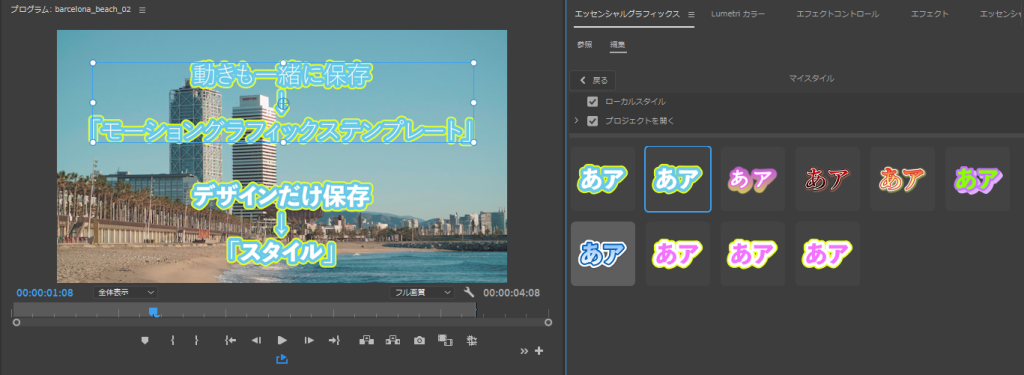The height and width of the screenshot is (375, 1024).
Task: Select 「モーショングラフィックステンプレート」 text in monitor
Action: pos(282,131)
